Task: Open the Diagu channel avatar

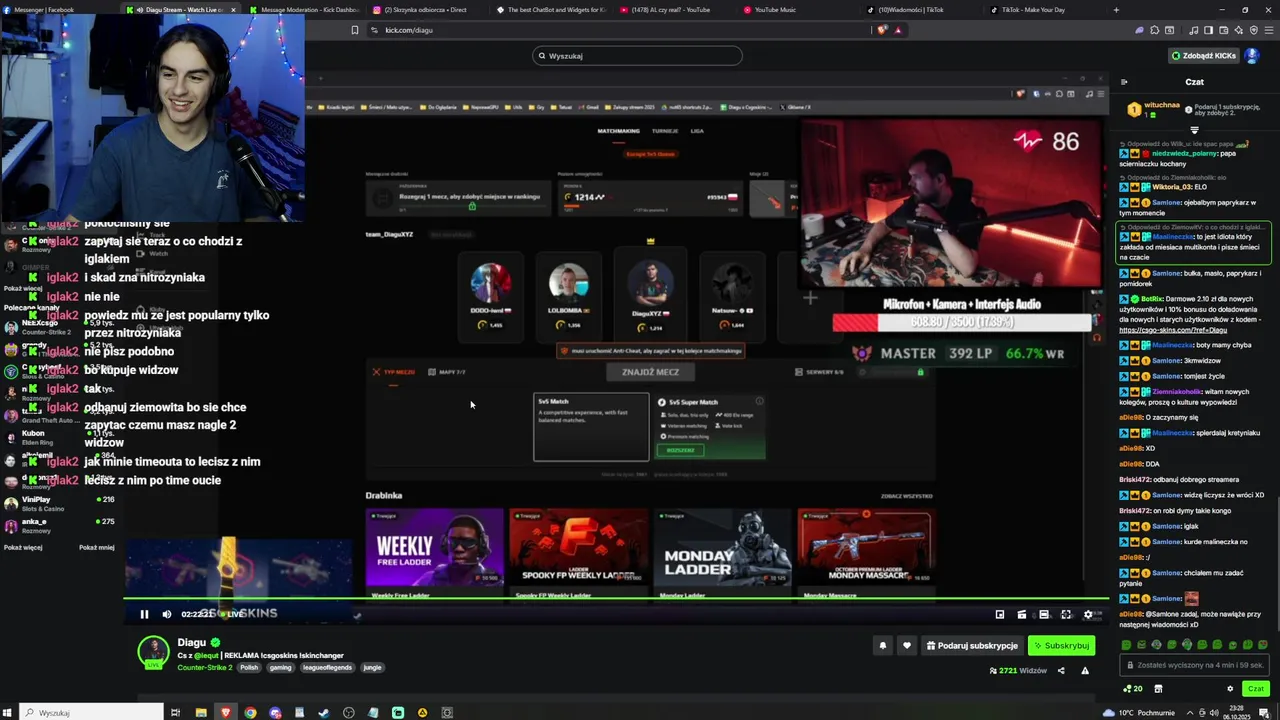Action: (153, 651)
